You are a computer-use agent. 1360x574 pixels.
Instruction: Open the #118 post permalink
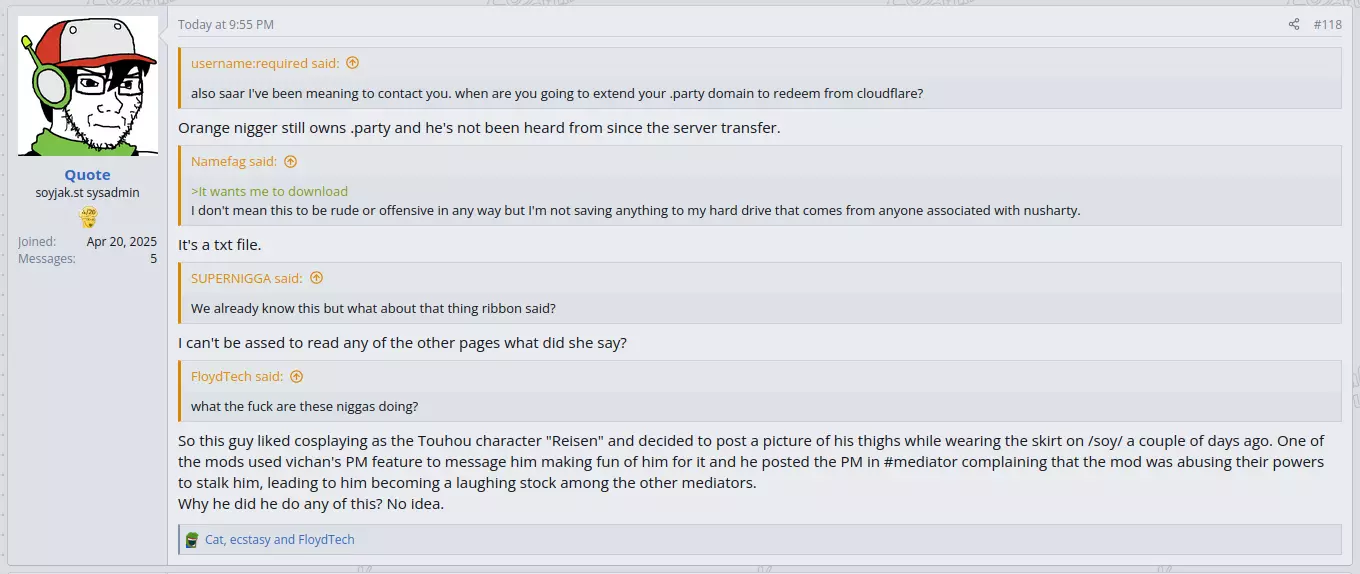coord(1328,25)
